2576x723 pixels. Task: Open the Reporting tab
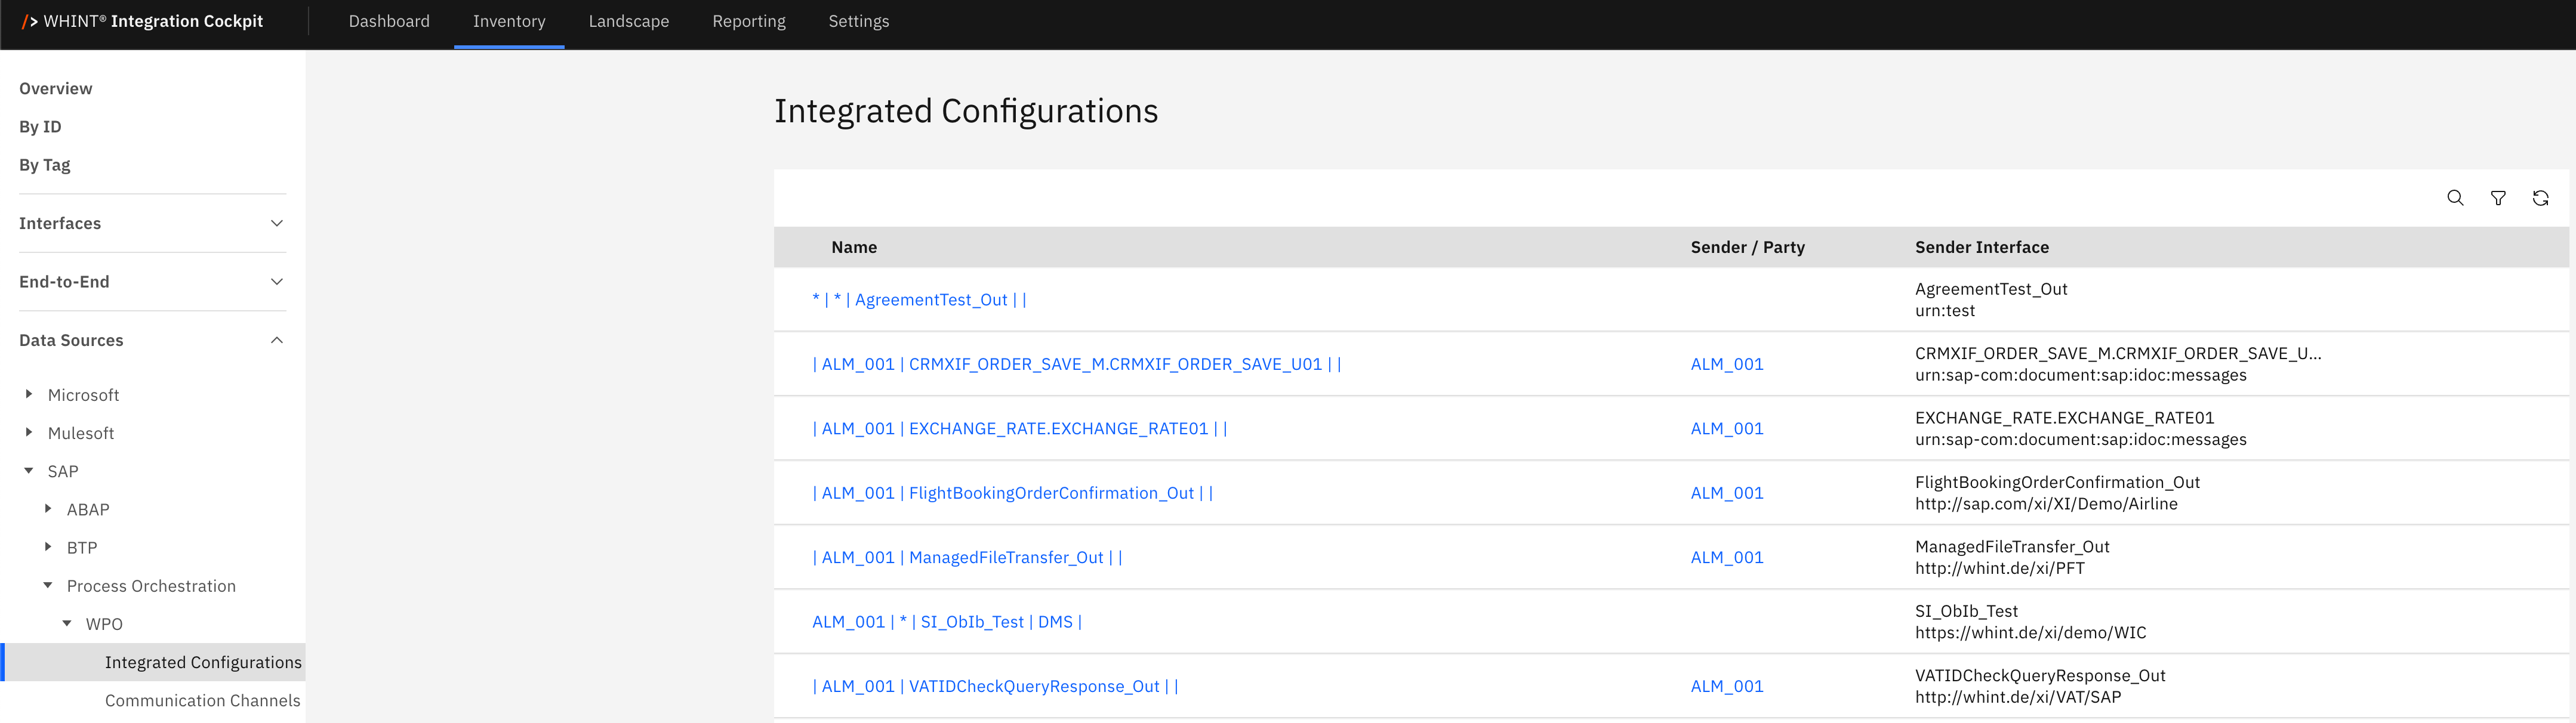pos(748,21)
